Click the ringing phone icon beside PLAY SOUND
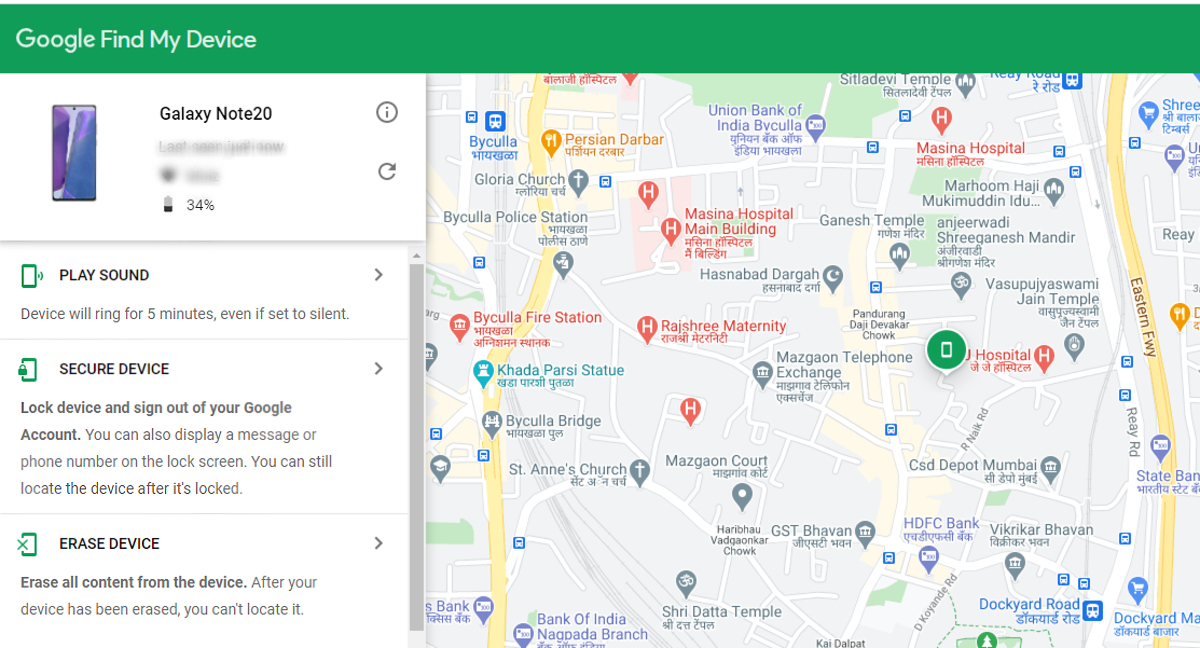Viewport: 1200px width, 648px height. (x=29, y=274)
